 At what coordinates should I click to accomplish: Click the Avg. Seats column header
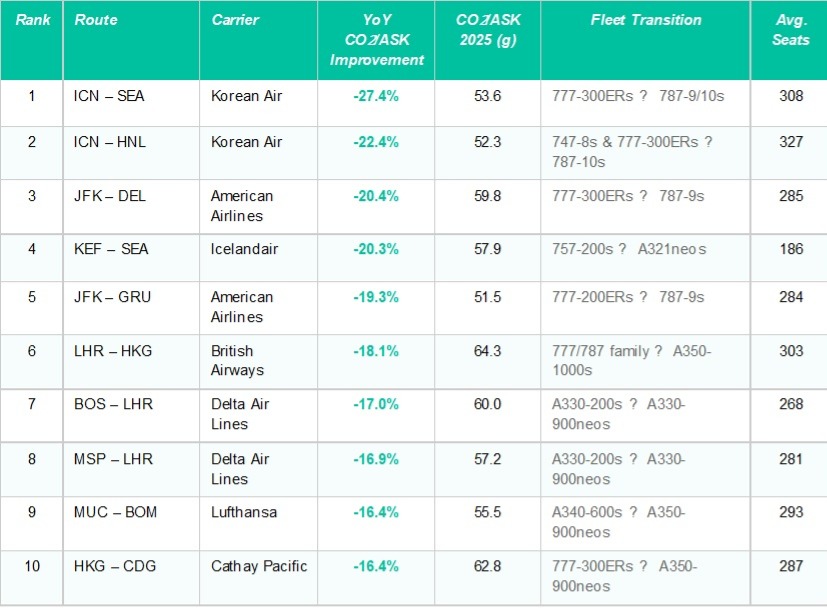click(x=791, y=29)
